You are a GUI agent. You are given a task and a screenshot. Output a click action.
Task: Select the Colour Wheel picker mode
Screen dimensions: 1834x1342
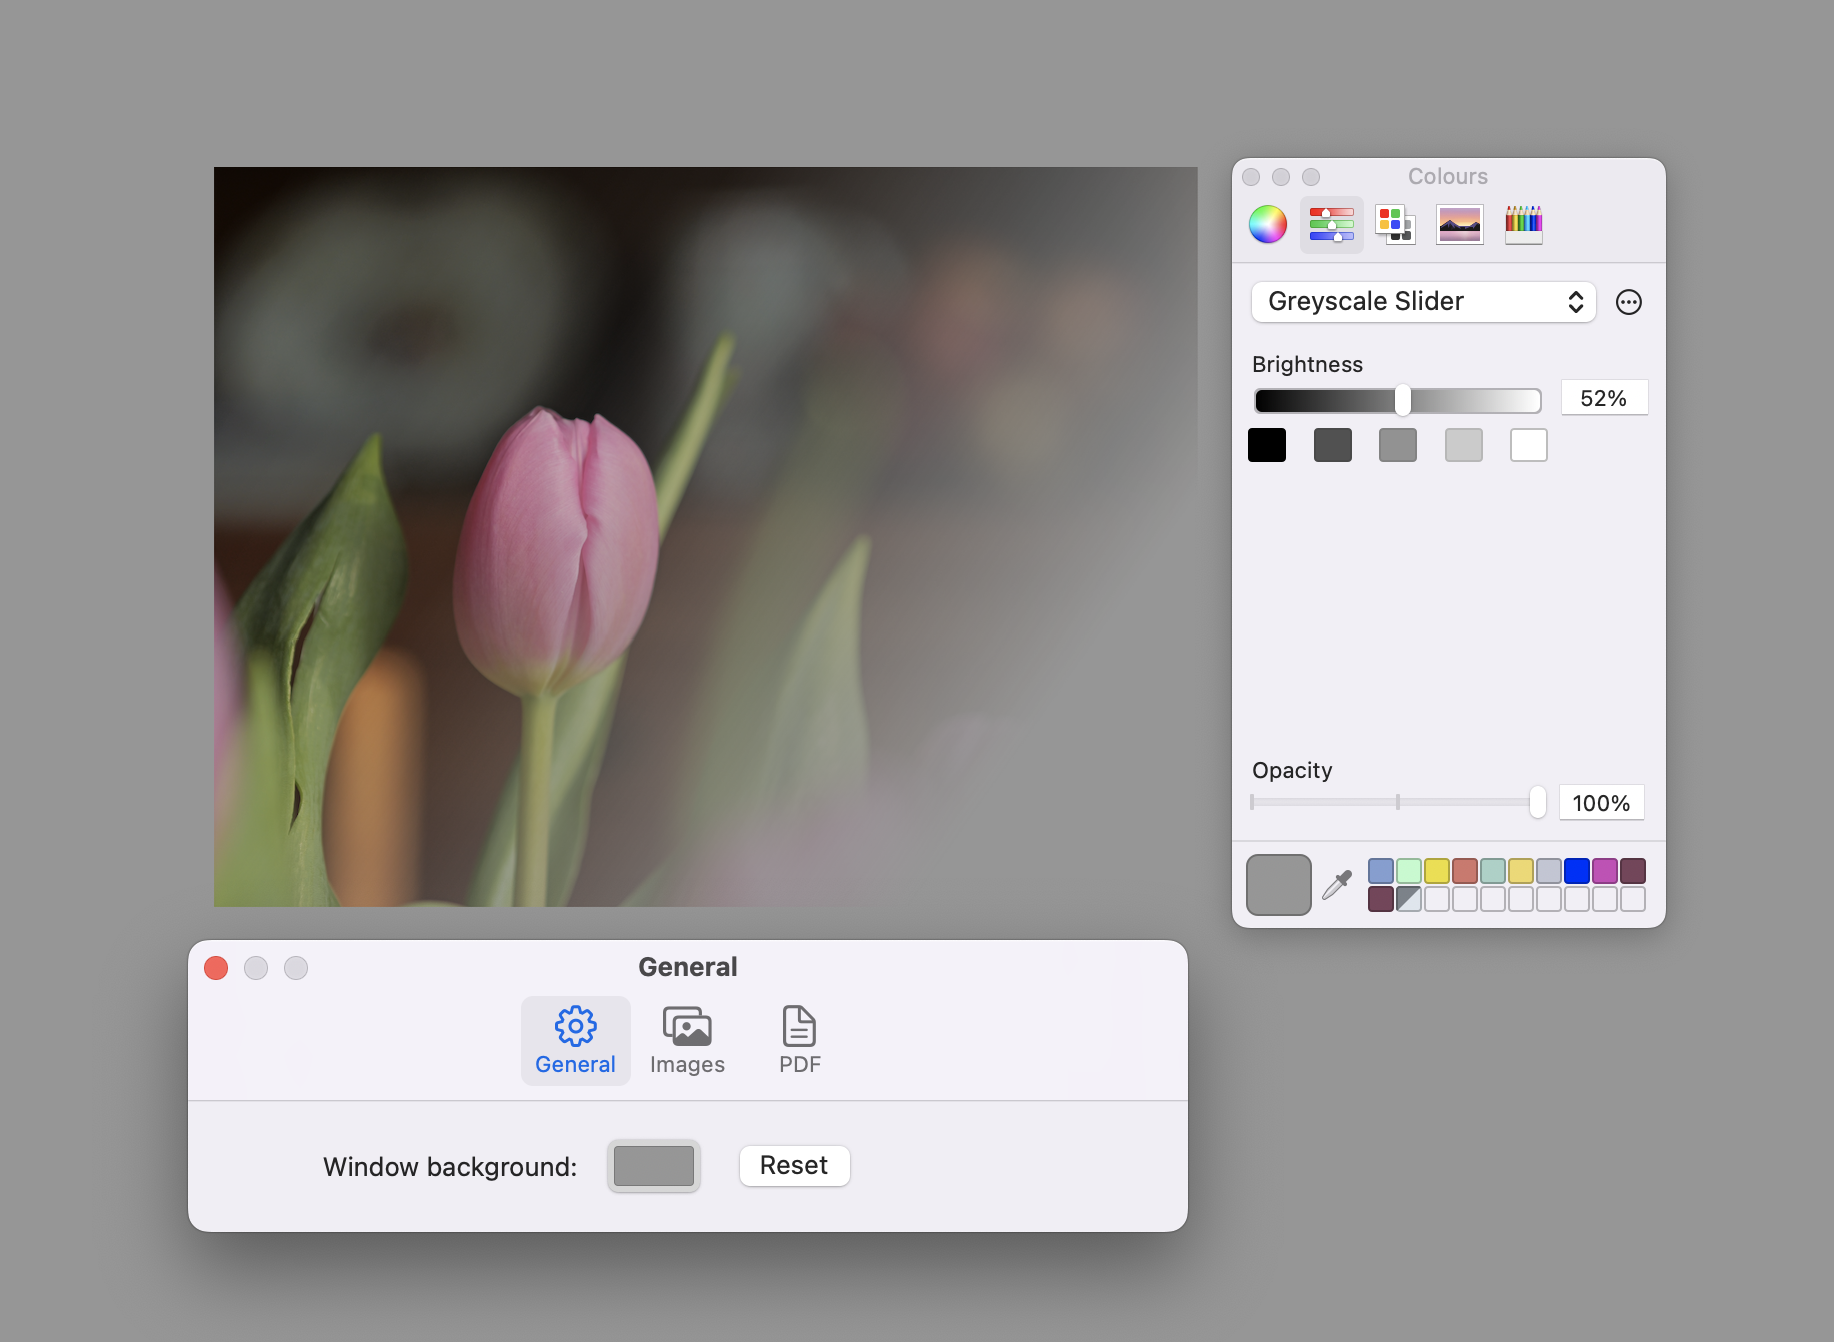click(x=1267, y=224)
